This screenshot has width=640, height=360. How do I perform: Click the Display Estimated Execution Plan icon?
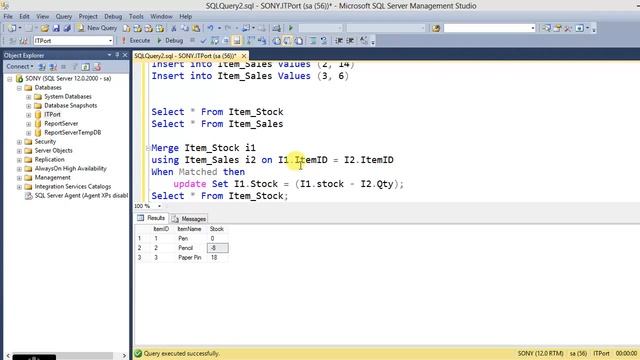point(215,41)
